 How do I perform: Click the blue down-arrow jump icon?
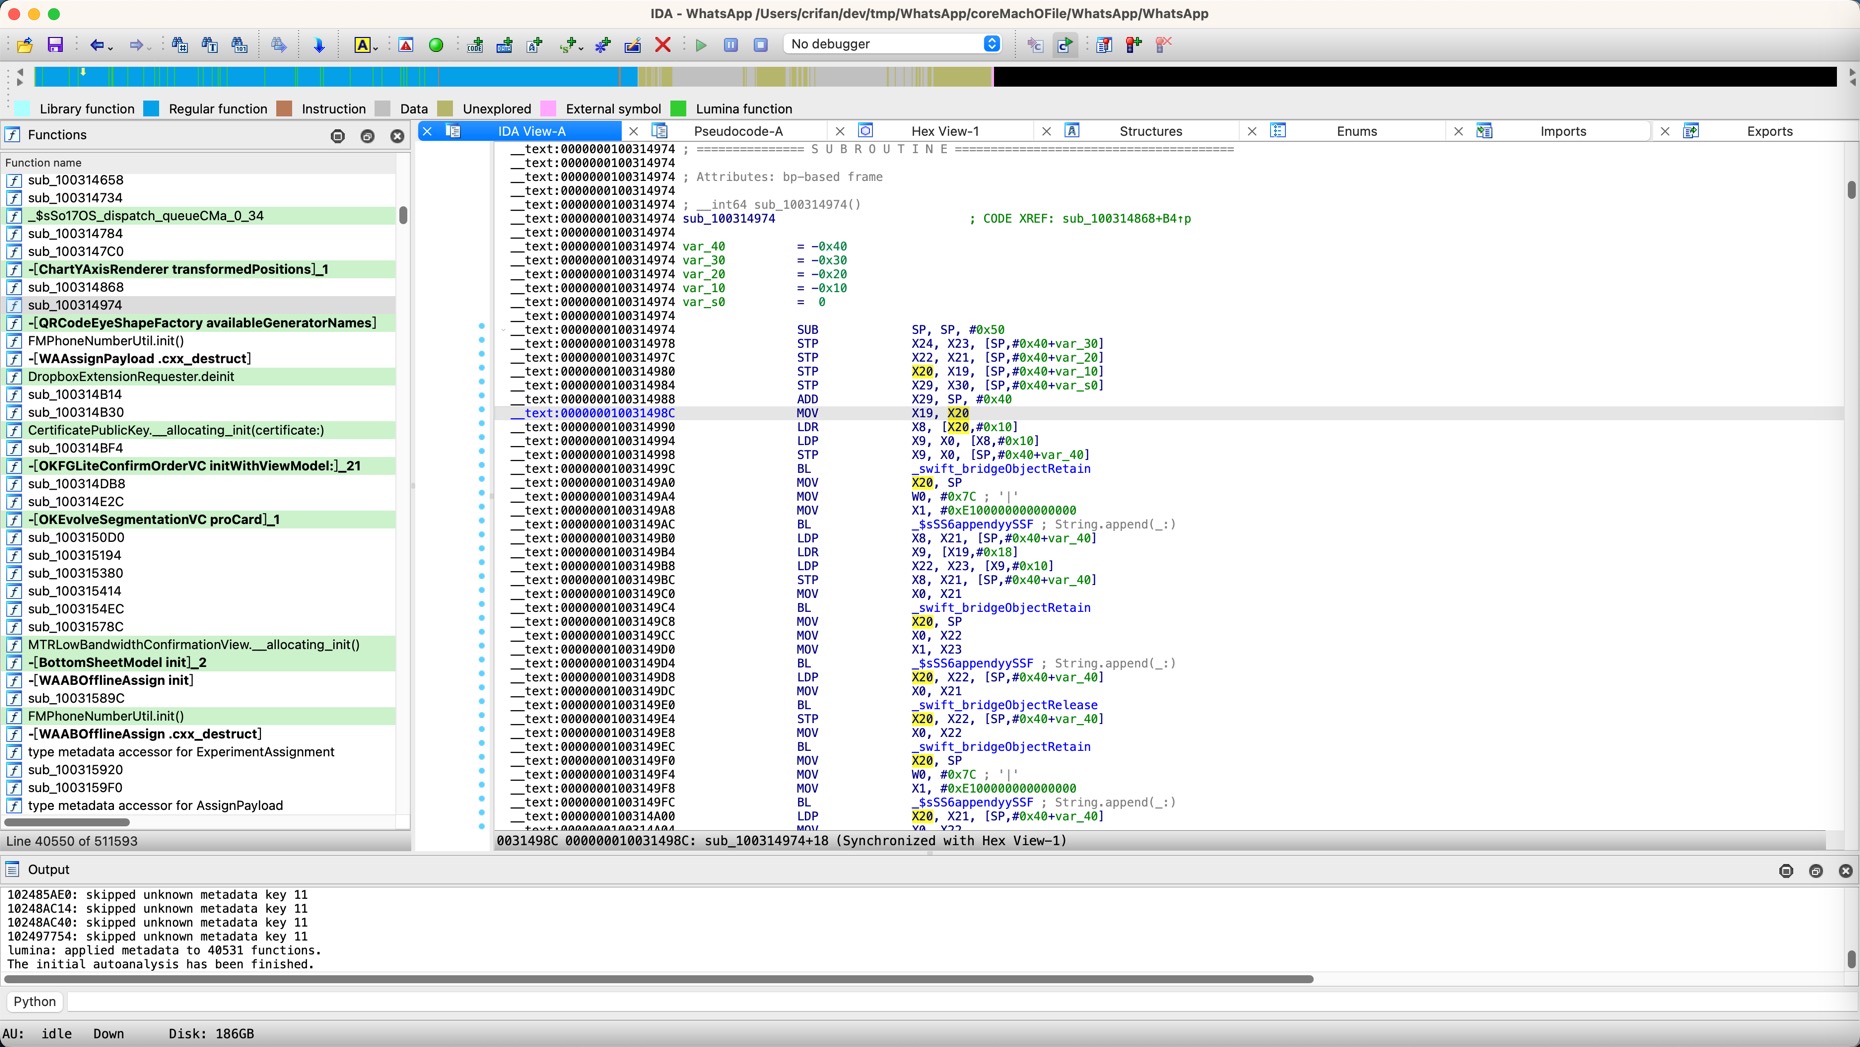(x=319, y=45)
